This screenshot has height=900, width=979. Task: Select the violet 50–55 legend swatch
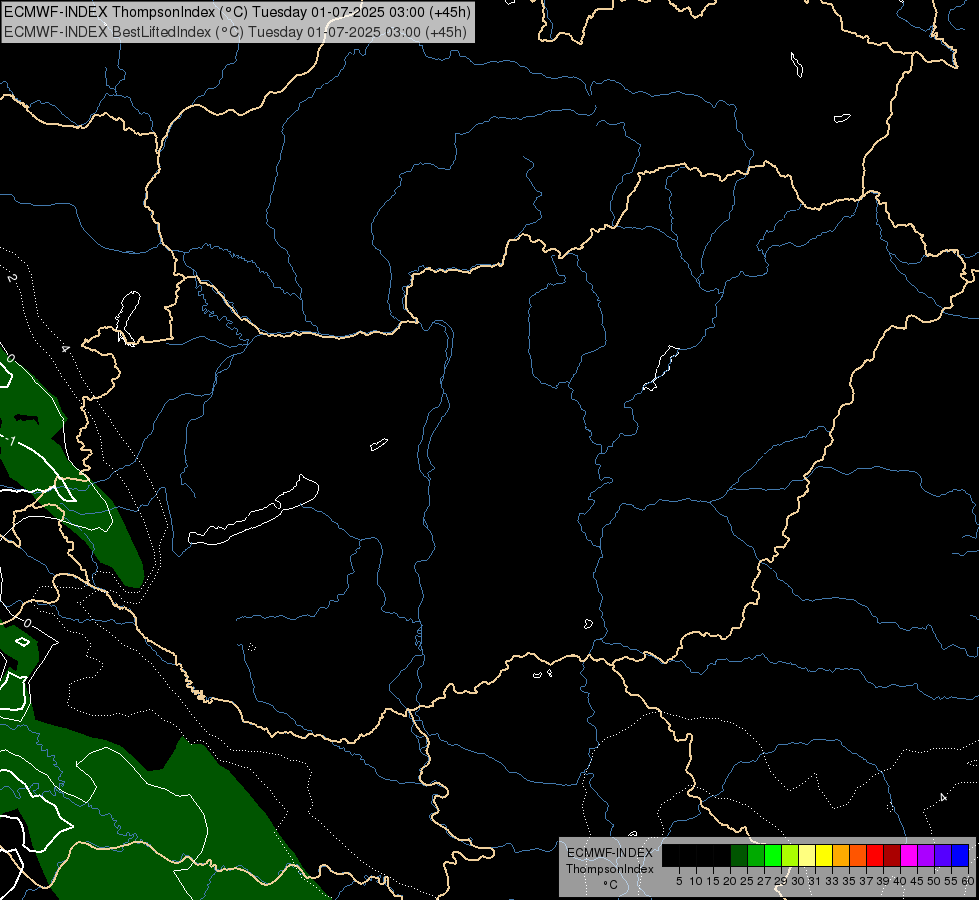[x=943, y=855]
